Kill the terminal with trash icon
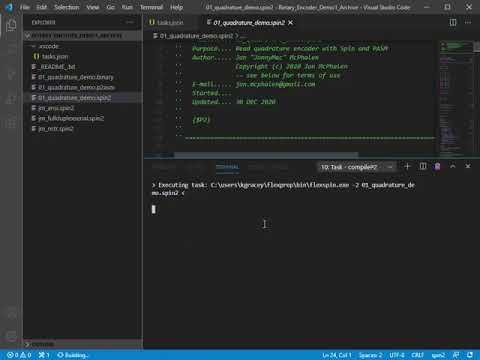The image size is (480, 360). click(437, 166)
